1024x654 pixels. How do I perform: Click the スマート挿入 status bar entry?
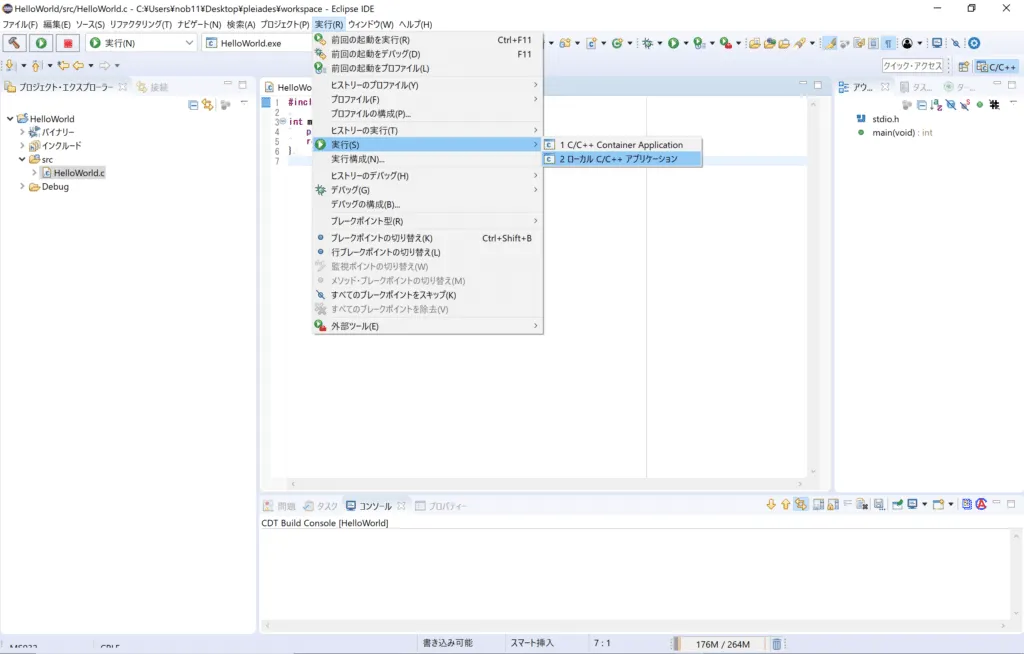tap(532, 643)
